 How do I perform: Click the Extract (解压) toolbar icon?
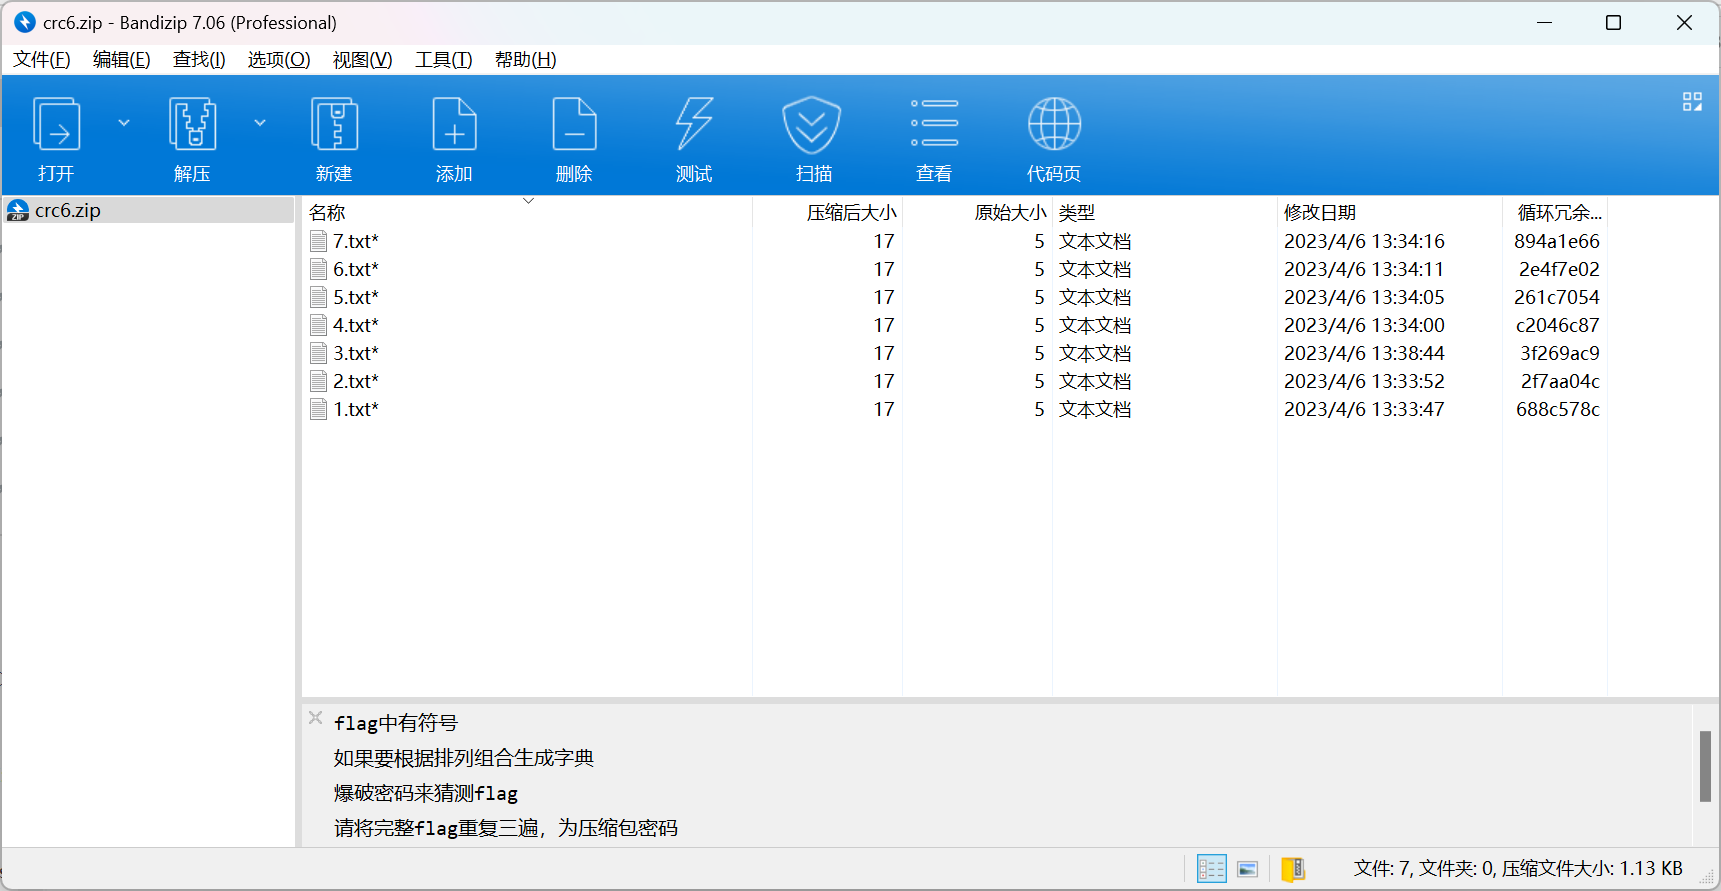(192, 125)
